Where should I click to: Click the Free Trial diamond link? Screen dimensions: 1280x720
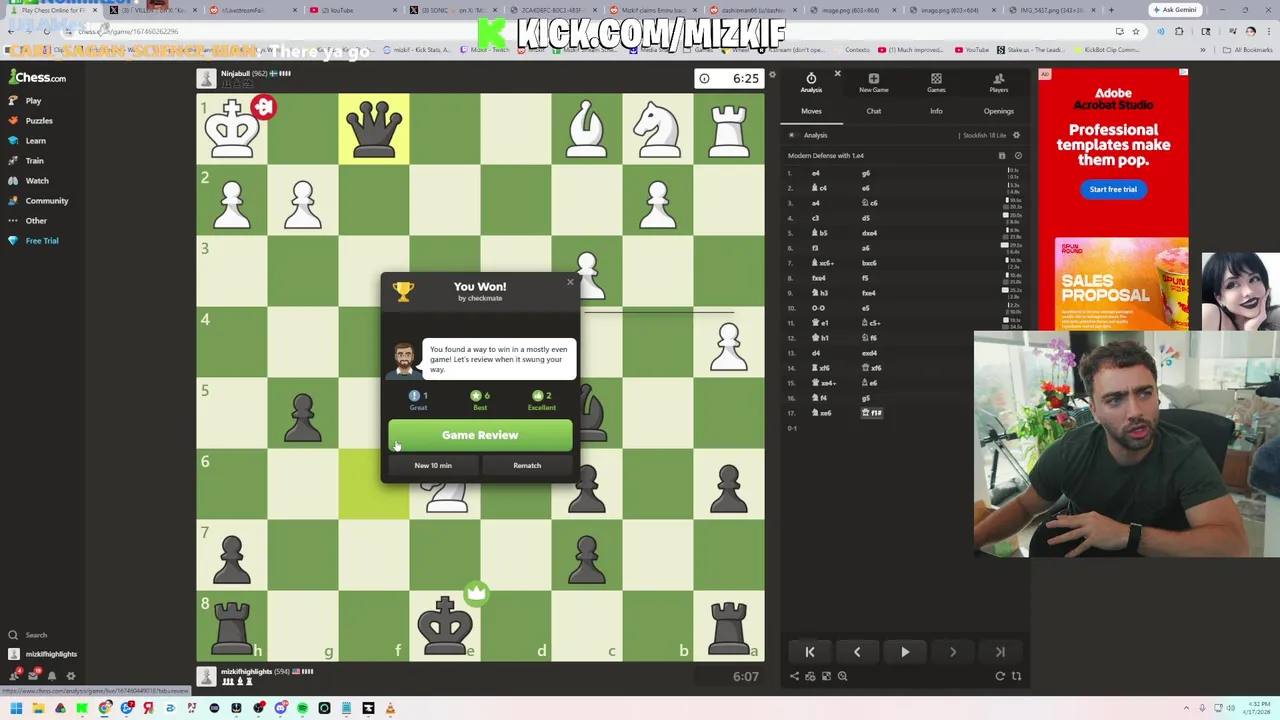click(x=34, y=240)
